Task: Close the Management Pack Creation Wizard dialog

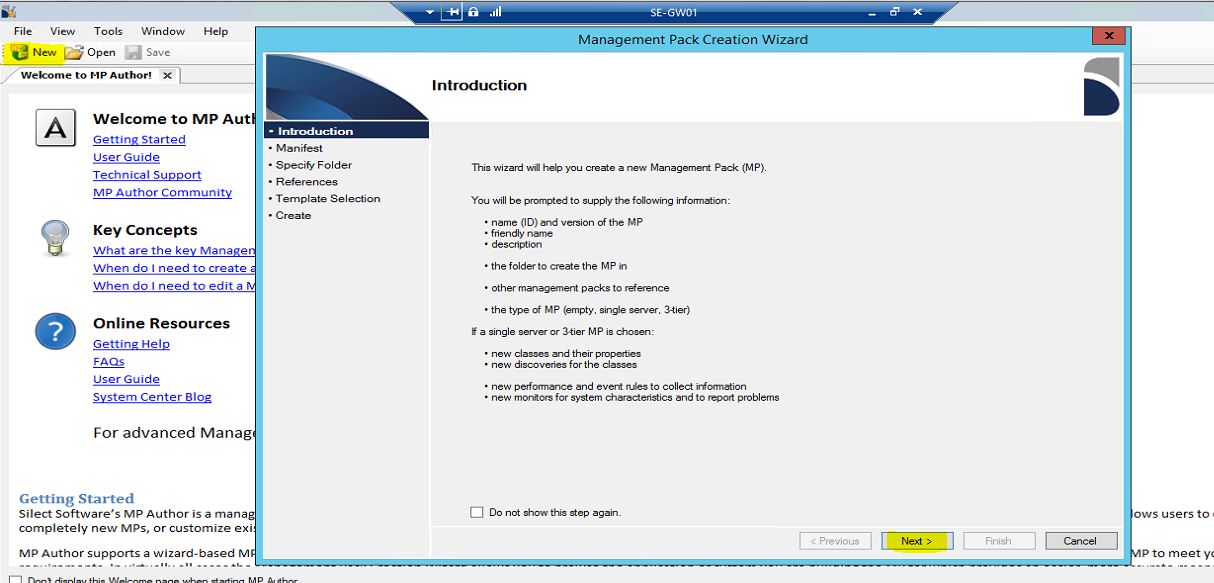Action: click(x=1108, y=36)
